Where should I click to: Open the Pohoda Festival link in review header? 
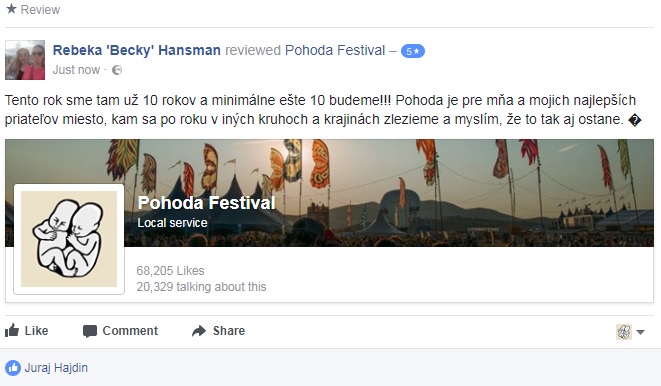pos(335,50)
